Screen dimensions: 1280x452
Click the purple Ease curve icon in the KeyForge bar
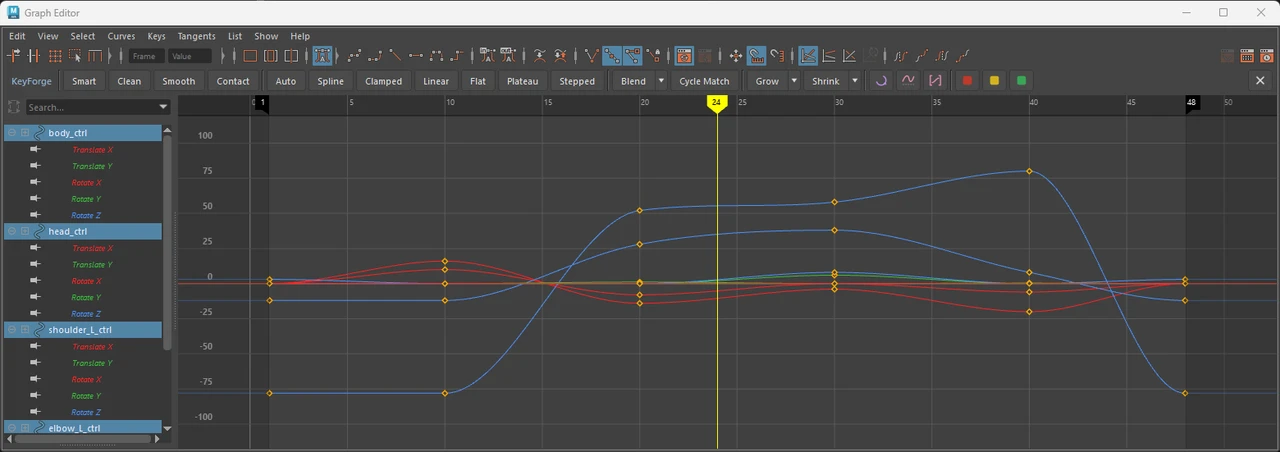tap(881, 81)
